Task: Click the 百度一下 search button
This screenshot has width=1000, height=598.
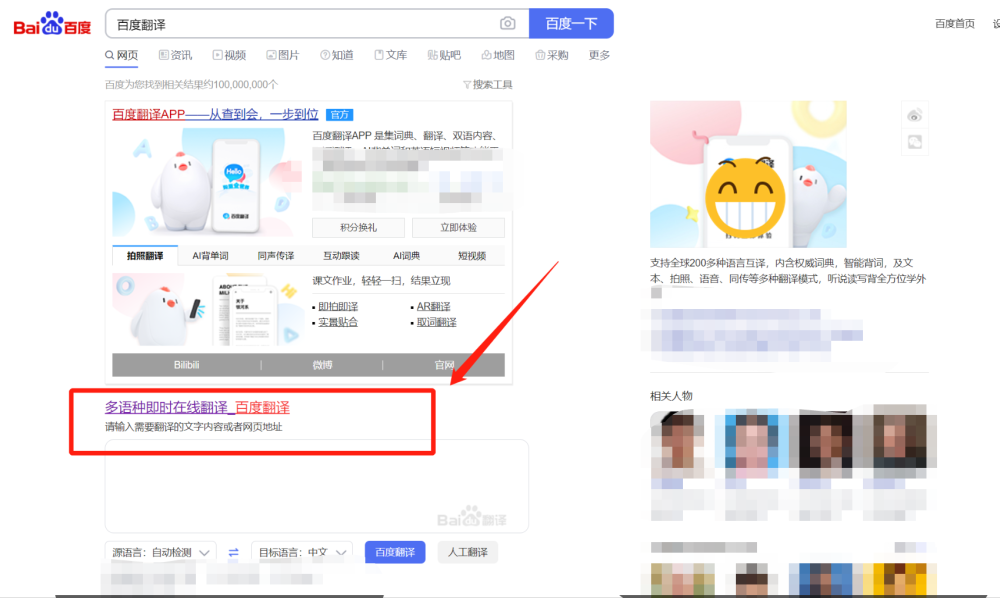Action: point(571,24)
